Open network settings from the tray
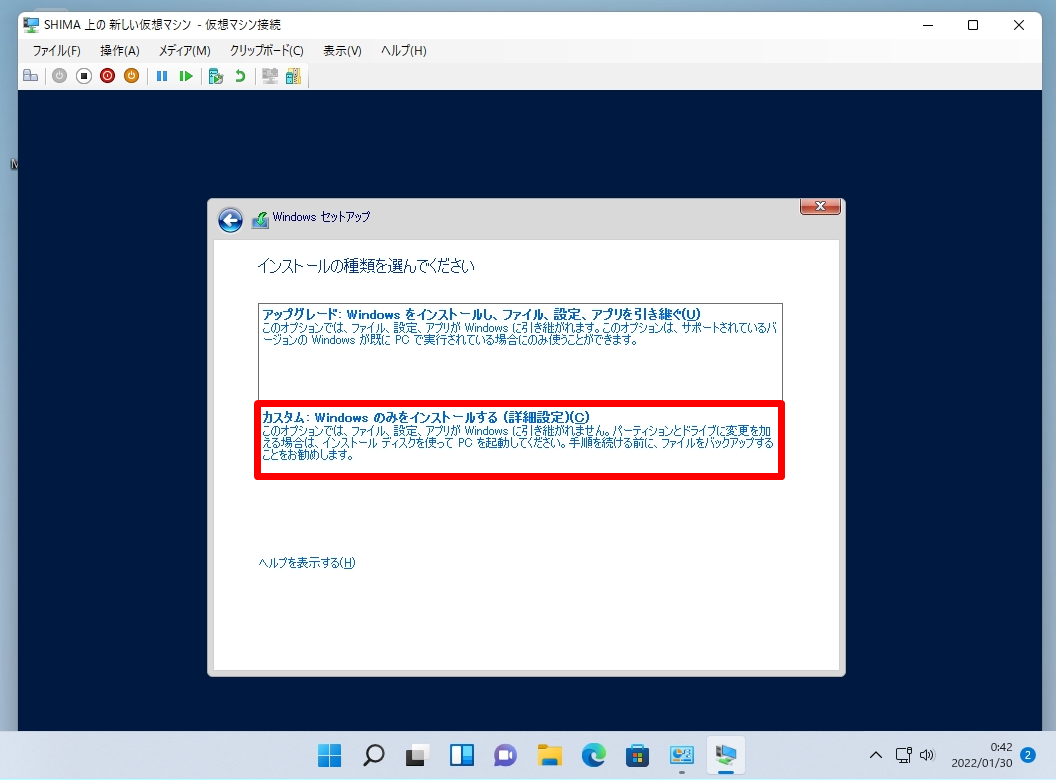Image resolution: width=1056 pixels, height=780 pixels. click(x=904, y=755)
